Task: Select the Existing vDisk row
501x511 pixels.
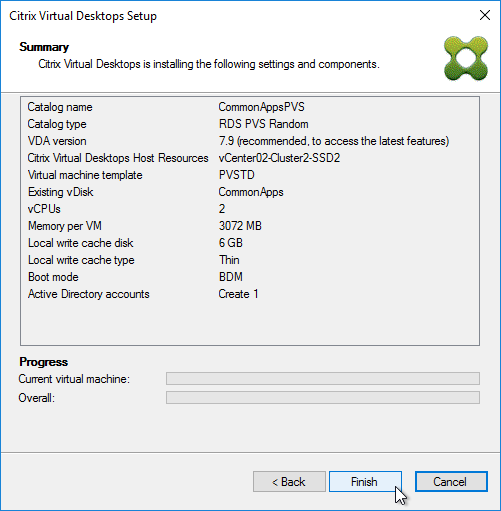Action: [x=250, y=192]
